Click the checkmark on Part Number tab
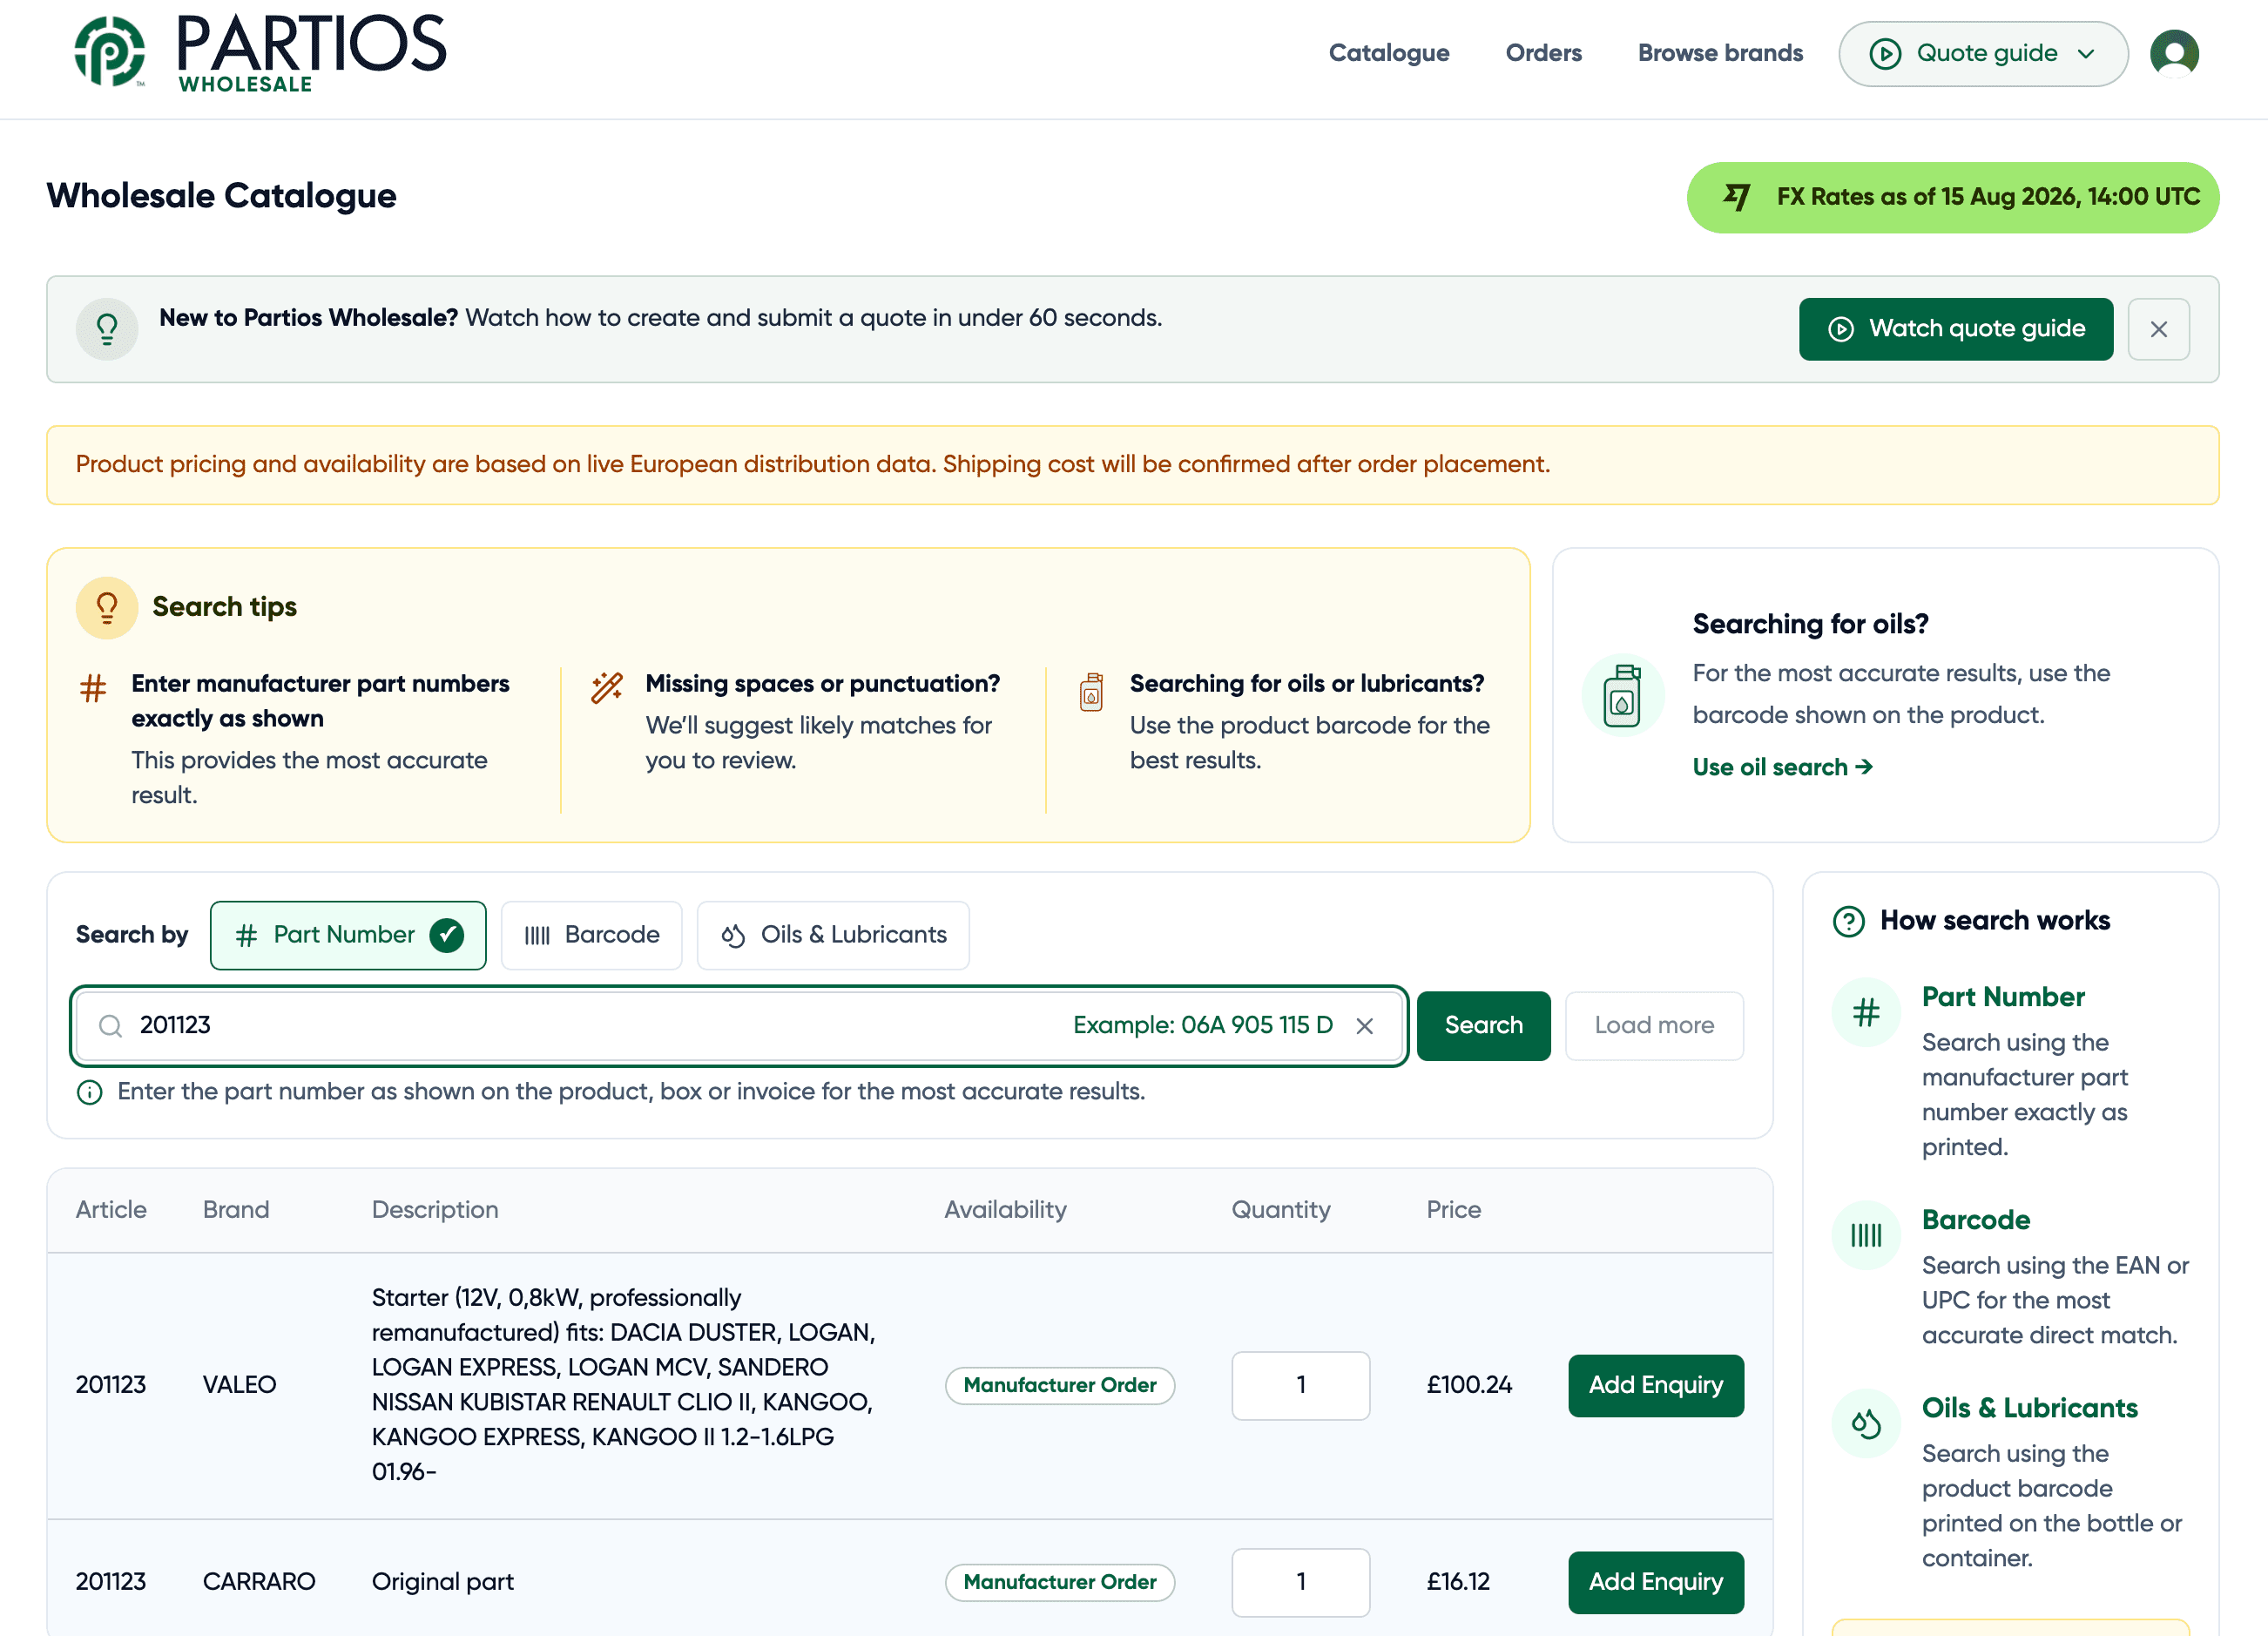Image resolution: width=2268 pixels, height=1636 pixels. [x=446, y=935]
